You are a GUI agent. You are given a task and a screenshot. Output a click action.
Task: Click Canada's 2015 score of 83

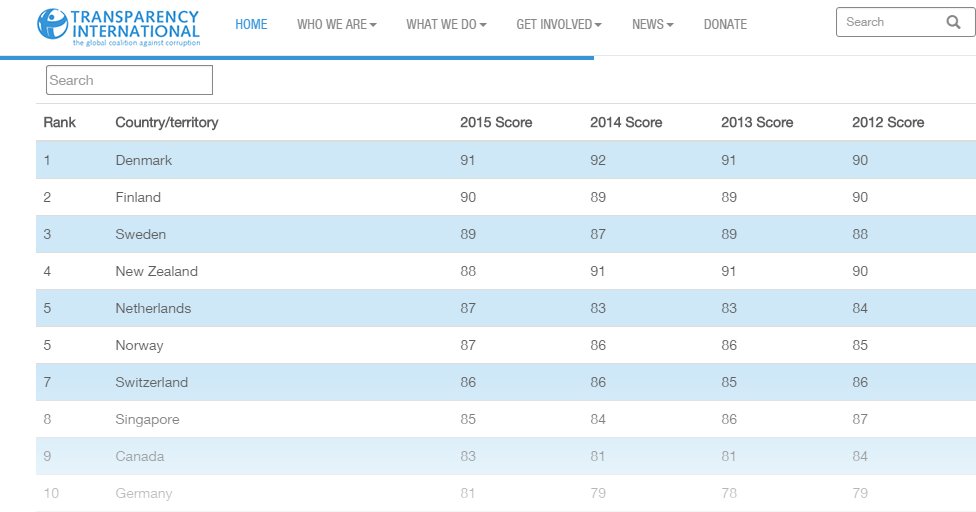coord(468,456)
